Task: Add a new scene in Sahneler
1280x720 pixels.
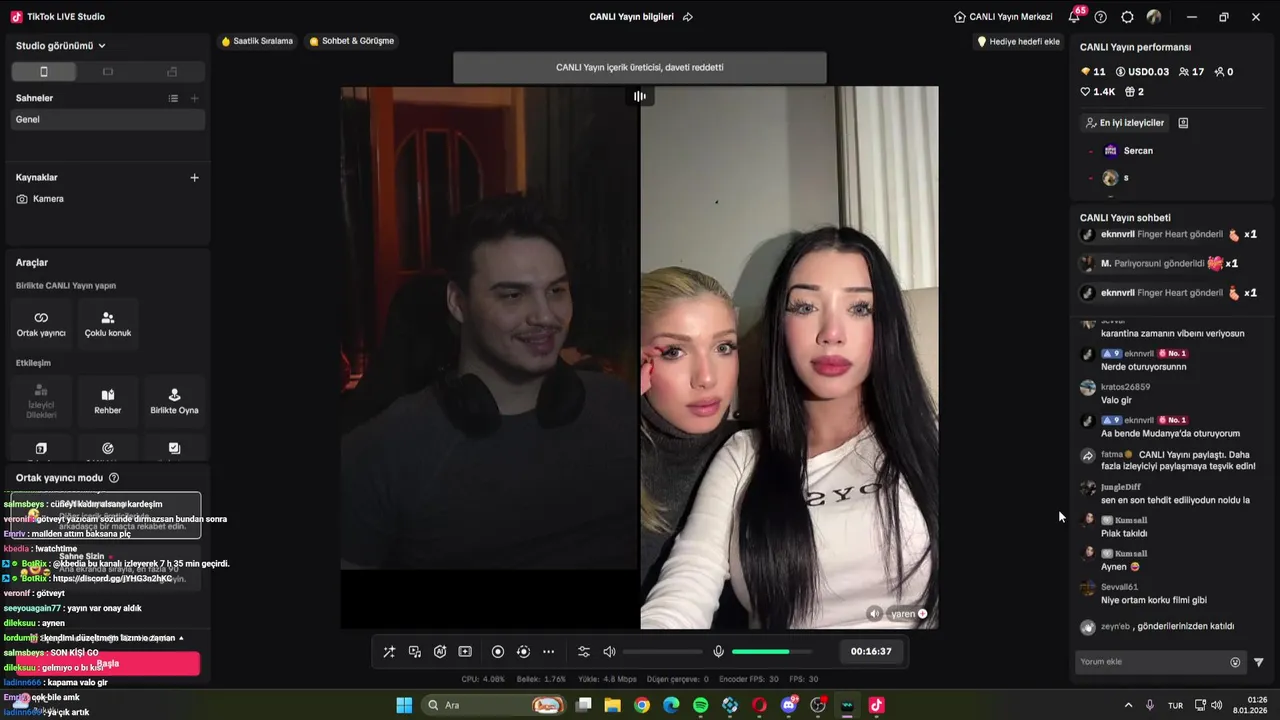Action: (194, 98)
